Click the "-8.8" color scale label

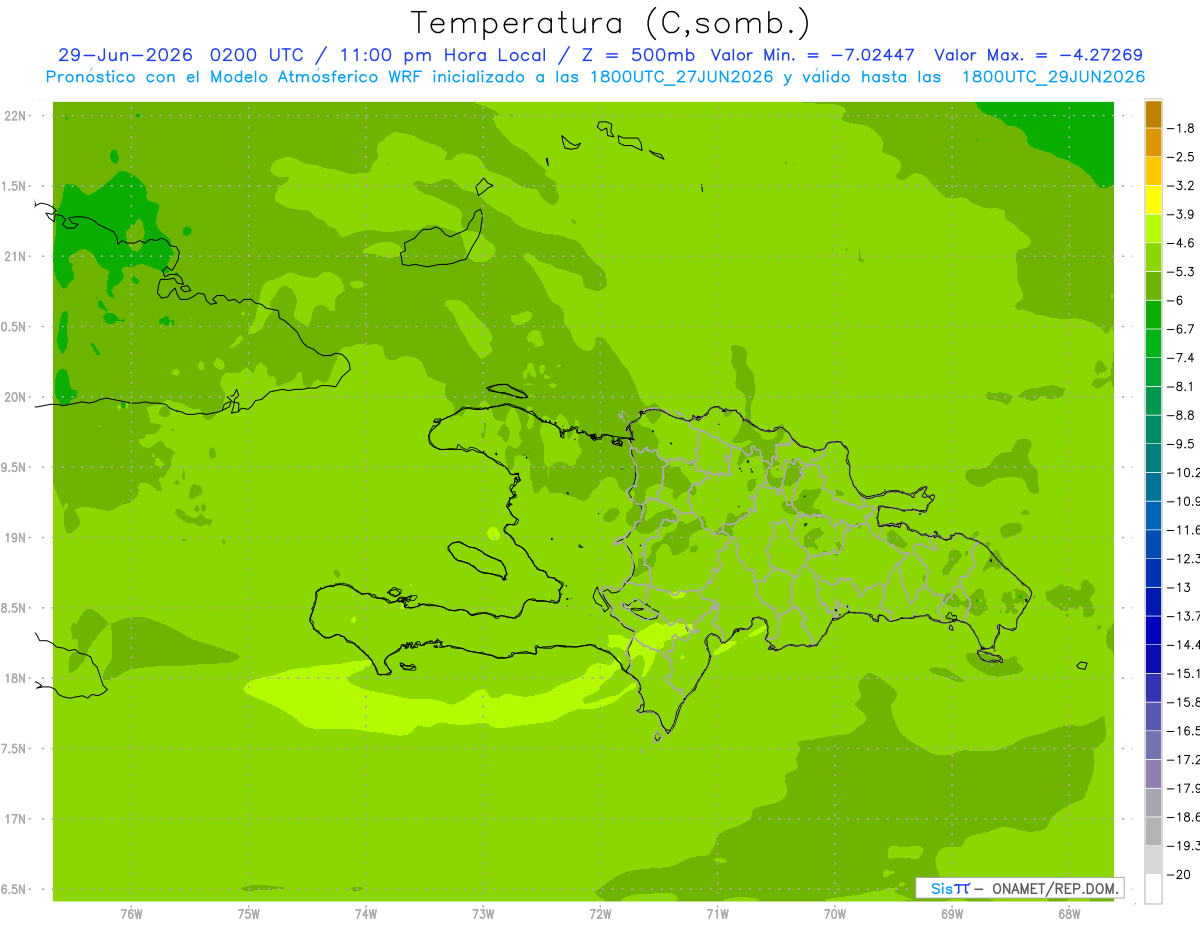click(1182, 415)
